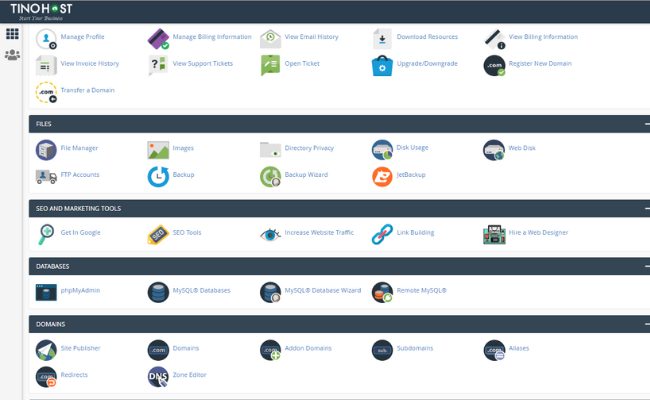This screenshot has width=650, height=400.
Task: Click the Subdomains icon
Action: click(x=382, y=350)
